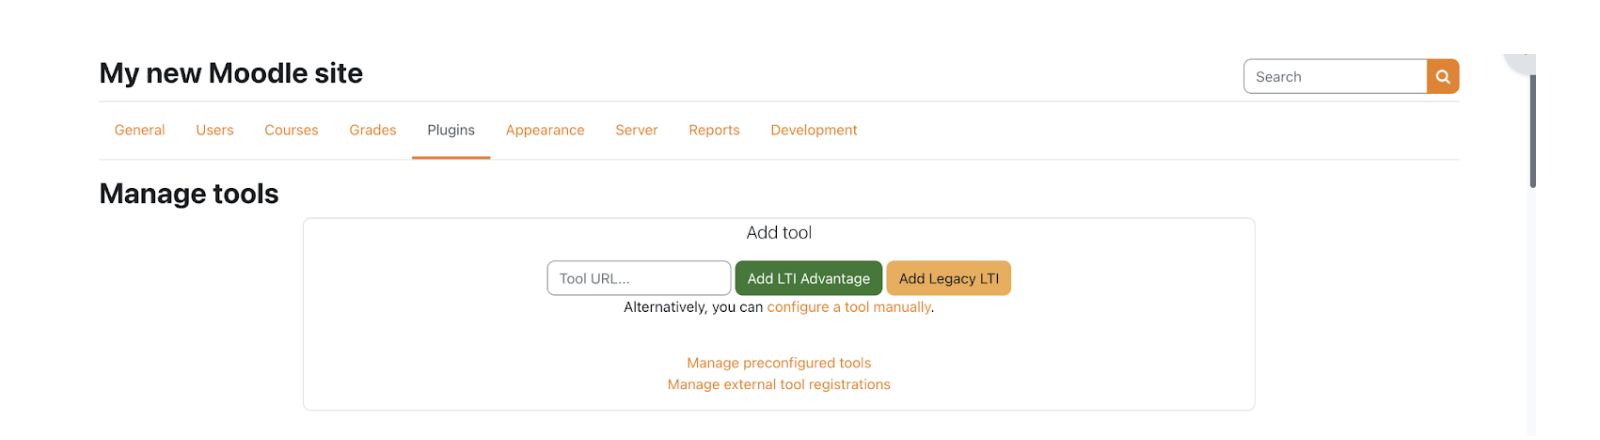
Task: Click the Add tool label
Action: [x=779, y=233]
